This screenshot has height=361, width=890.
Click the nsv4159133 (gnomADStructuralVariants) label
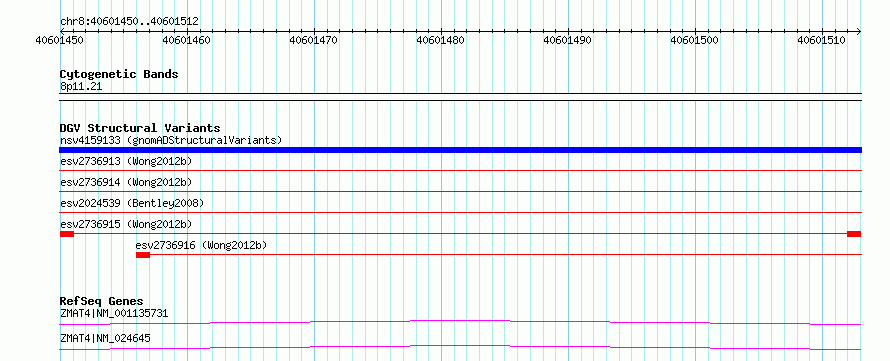tap(171, 140)
